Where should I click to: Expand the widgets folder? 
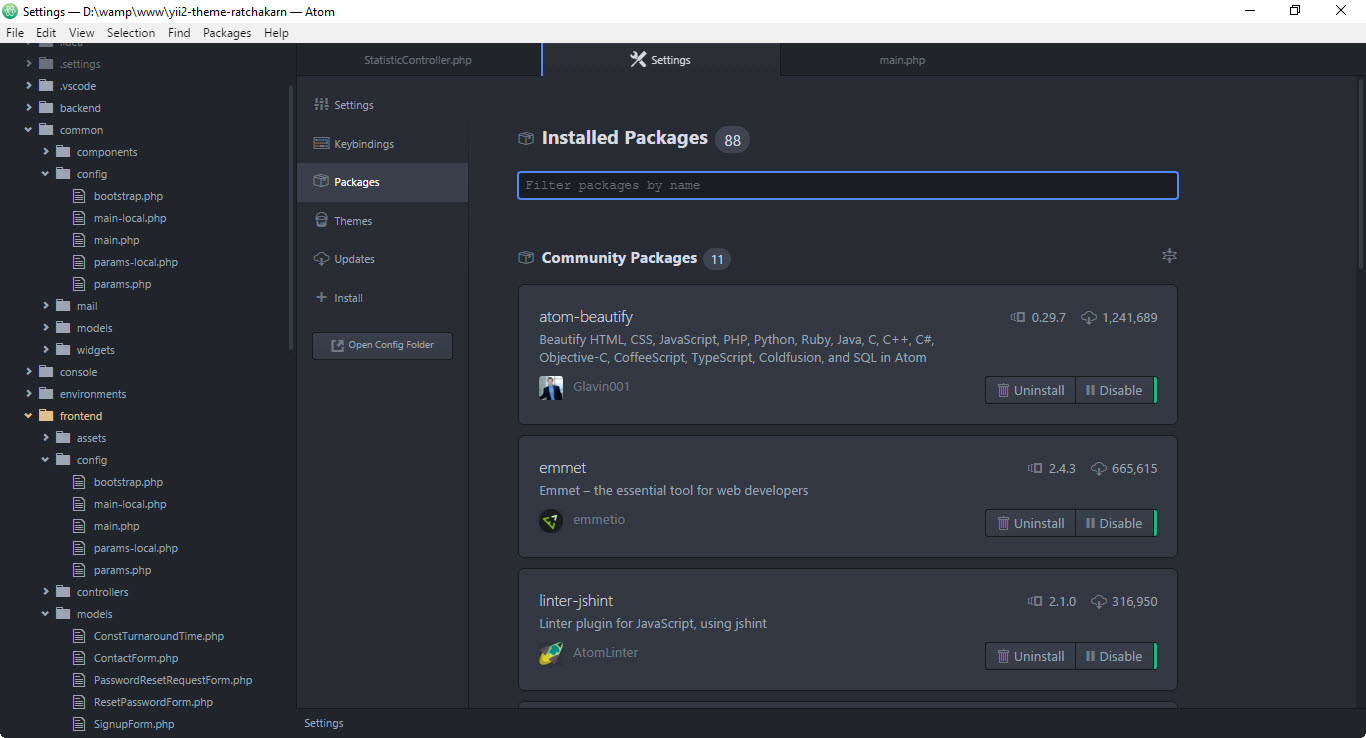46,350
